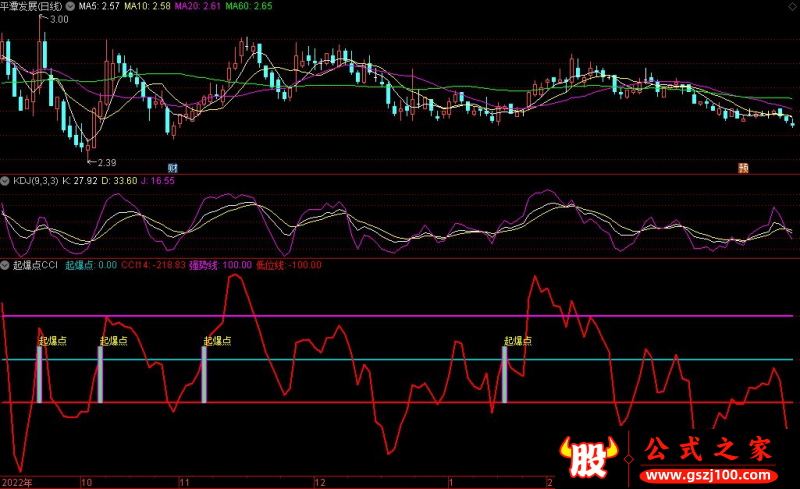Click the fourth 起爆点 signal marker
The height and width of the screenshot is (489, 800).
pos(517,341)
